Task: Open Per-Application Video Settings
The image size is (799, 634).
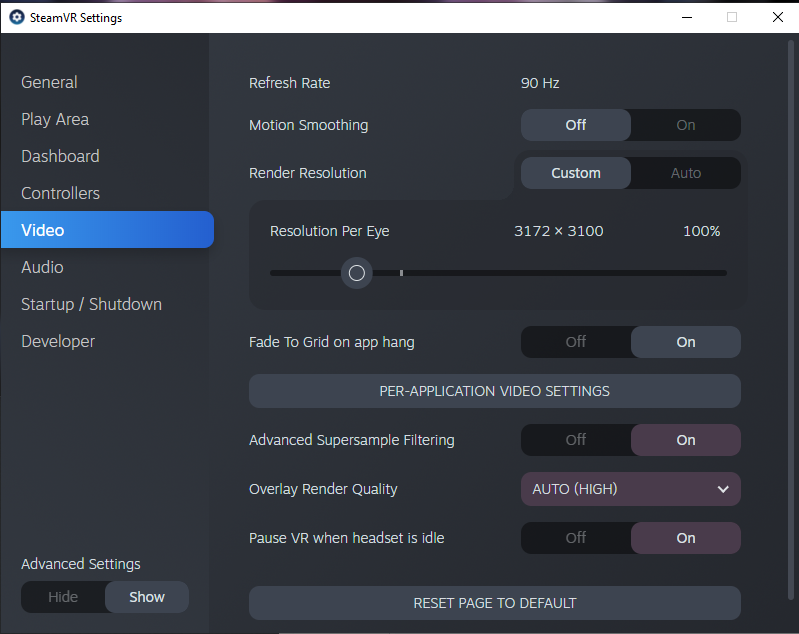Action: point(495,391)
